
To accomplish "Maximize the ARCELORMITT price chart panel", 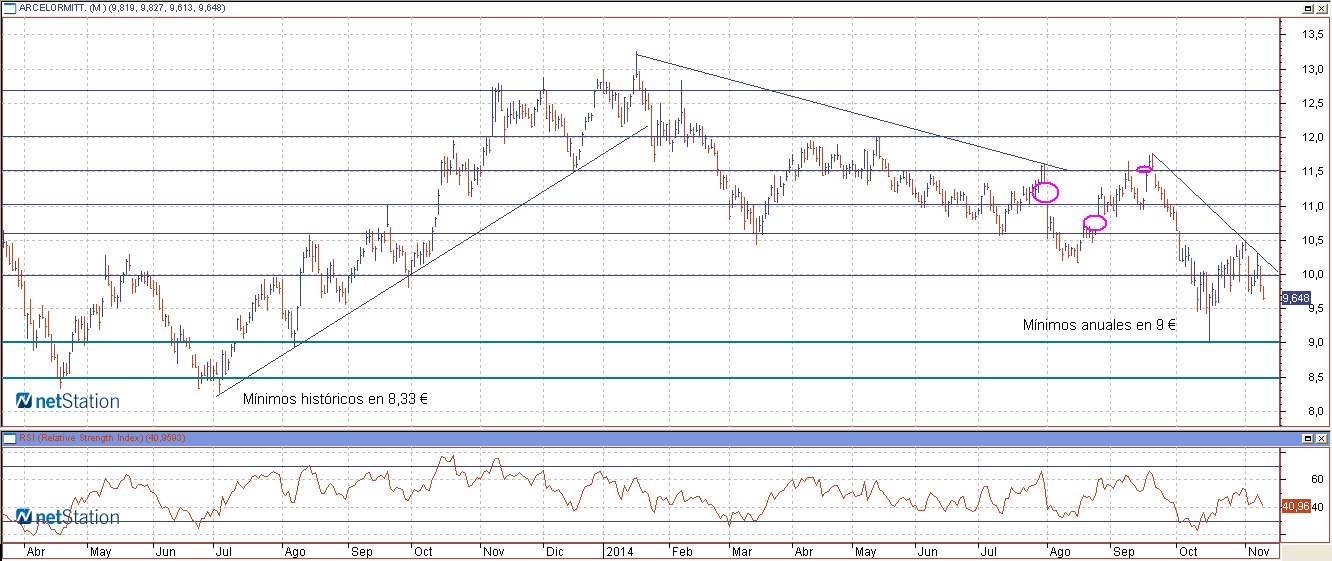I will 1307,7.
